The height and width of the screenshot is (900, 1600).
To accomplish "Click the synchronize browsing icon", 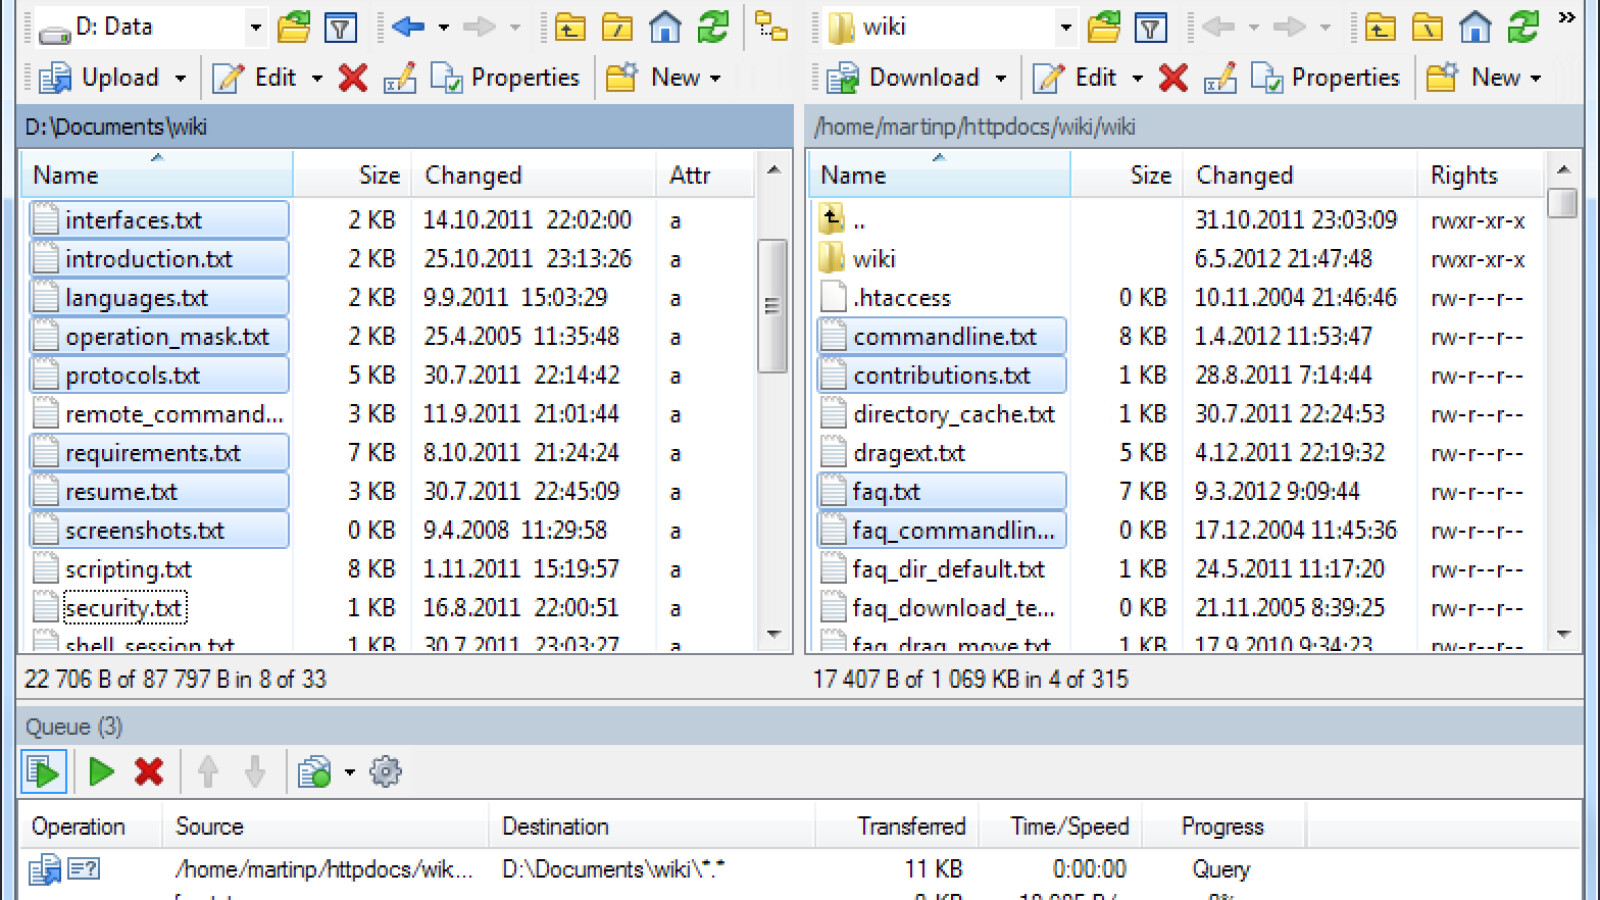I will (771, 27).
